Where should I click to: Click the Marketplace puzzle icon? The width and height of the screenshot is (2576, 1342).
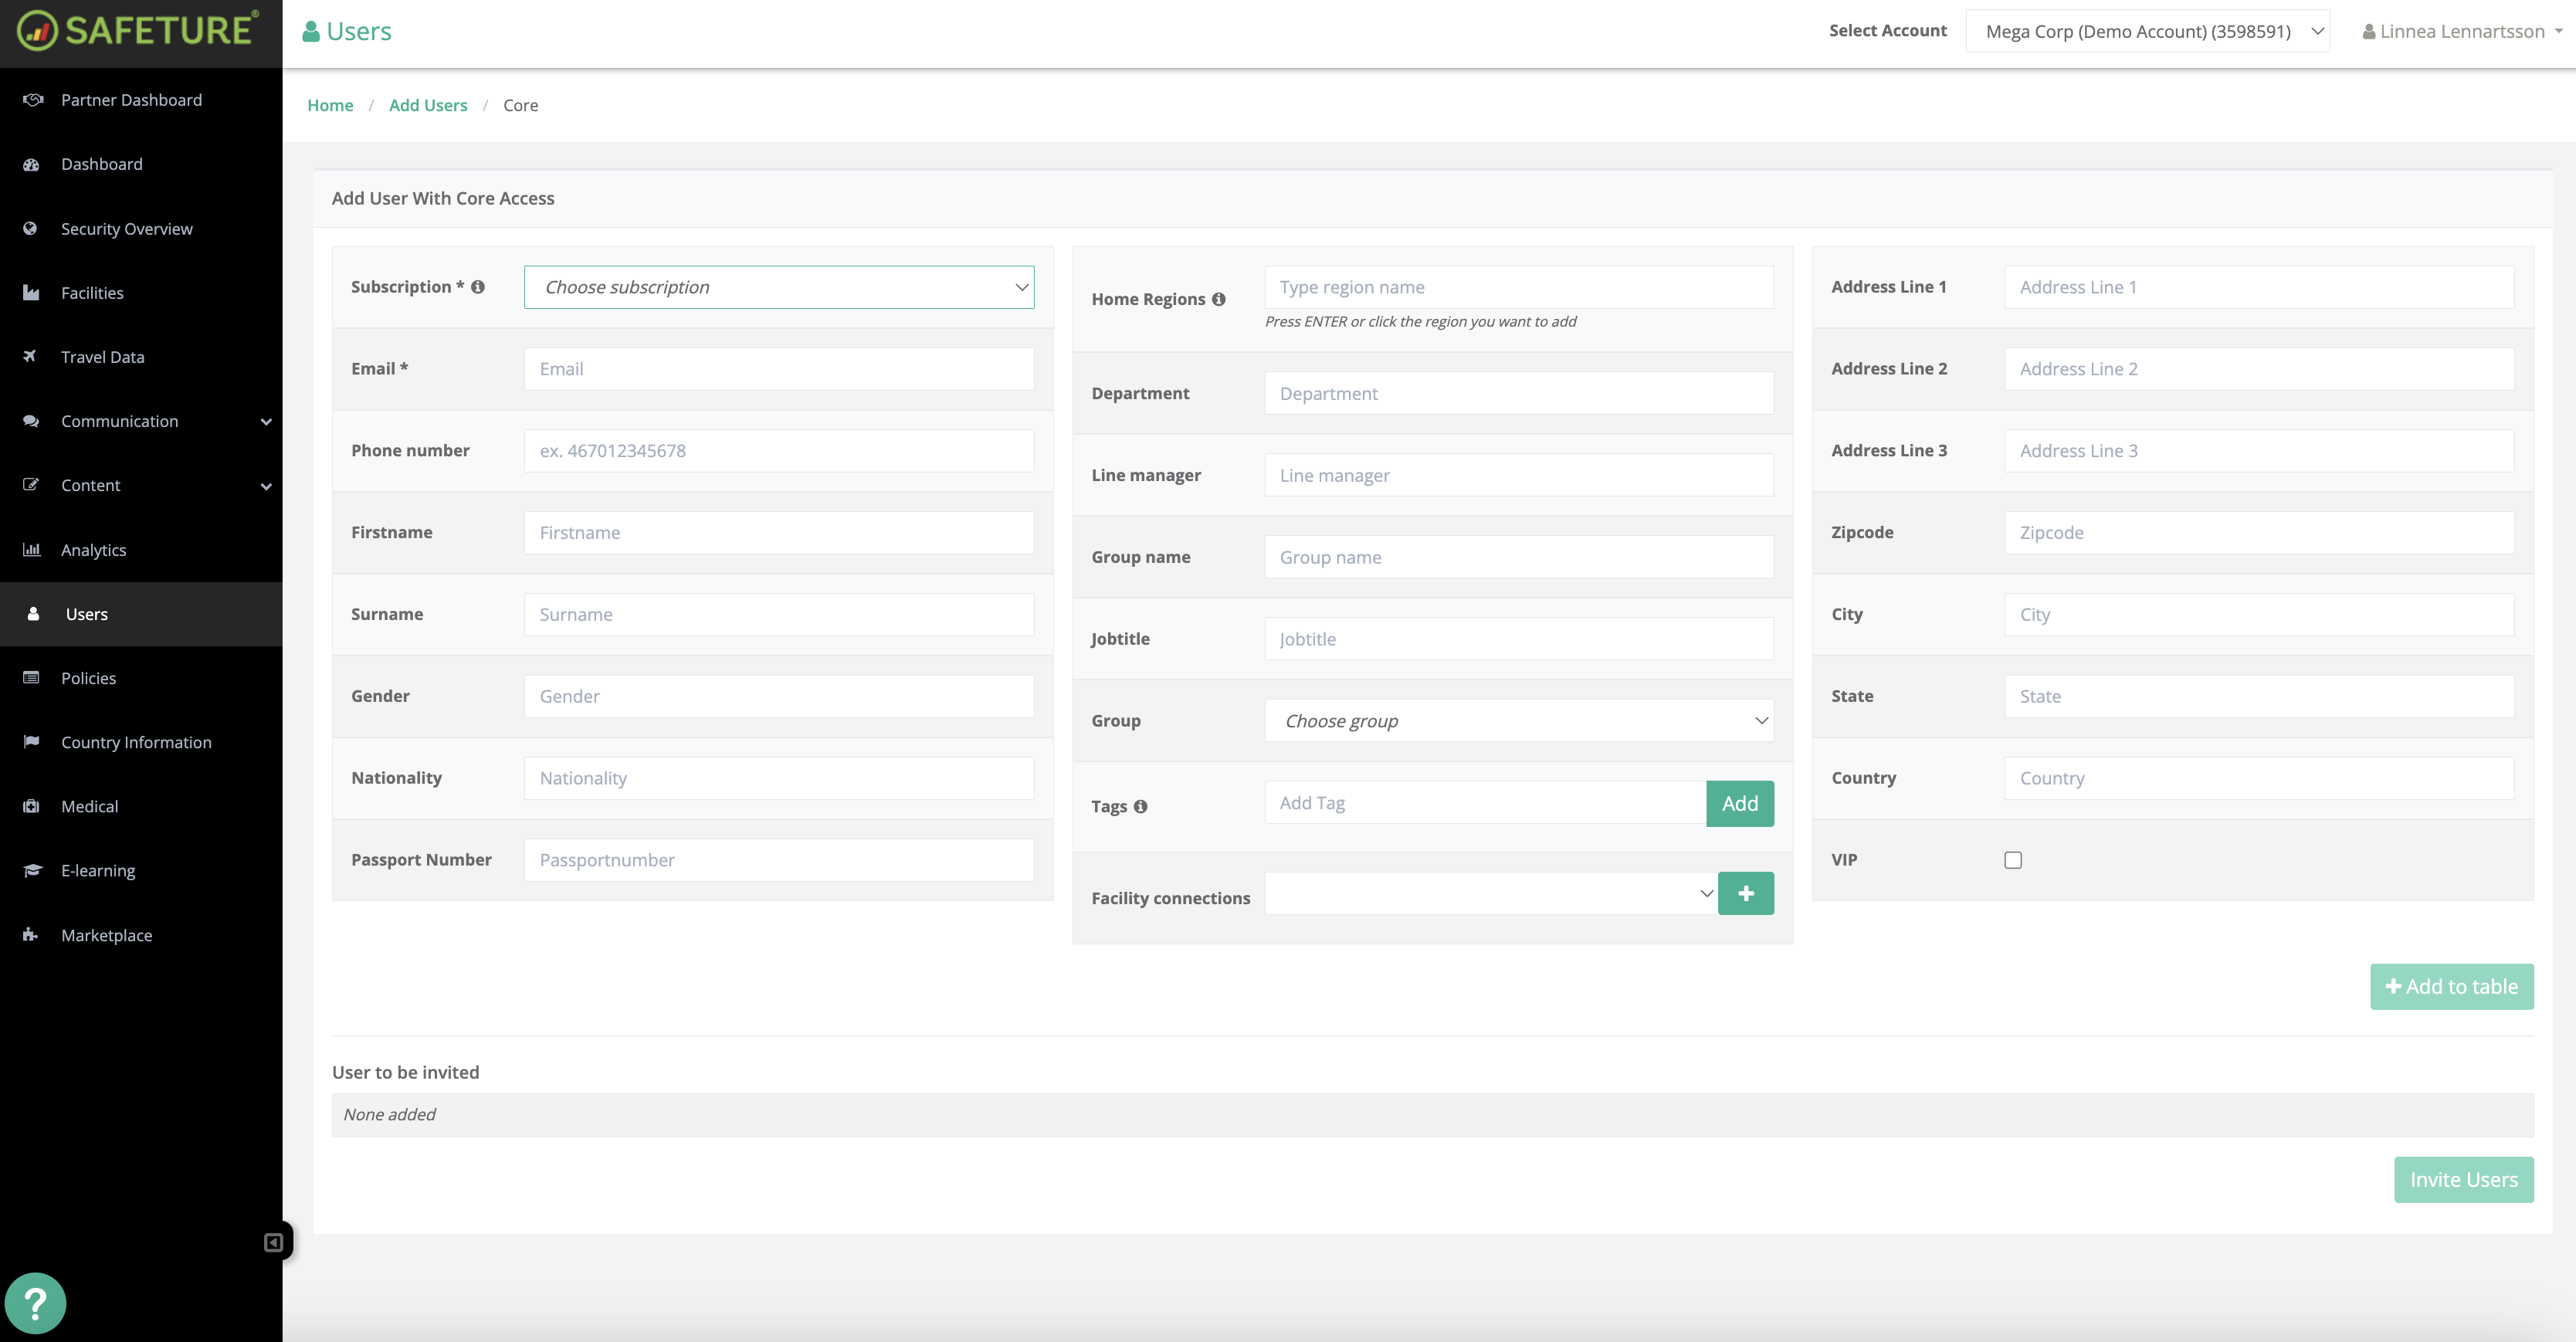(31, 935)
